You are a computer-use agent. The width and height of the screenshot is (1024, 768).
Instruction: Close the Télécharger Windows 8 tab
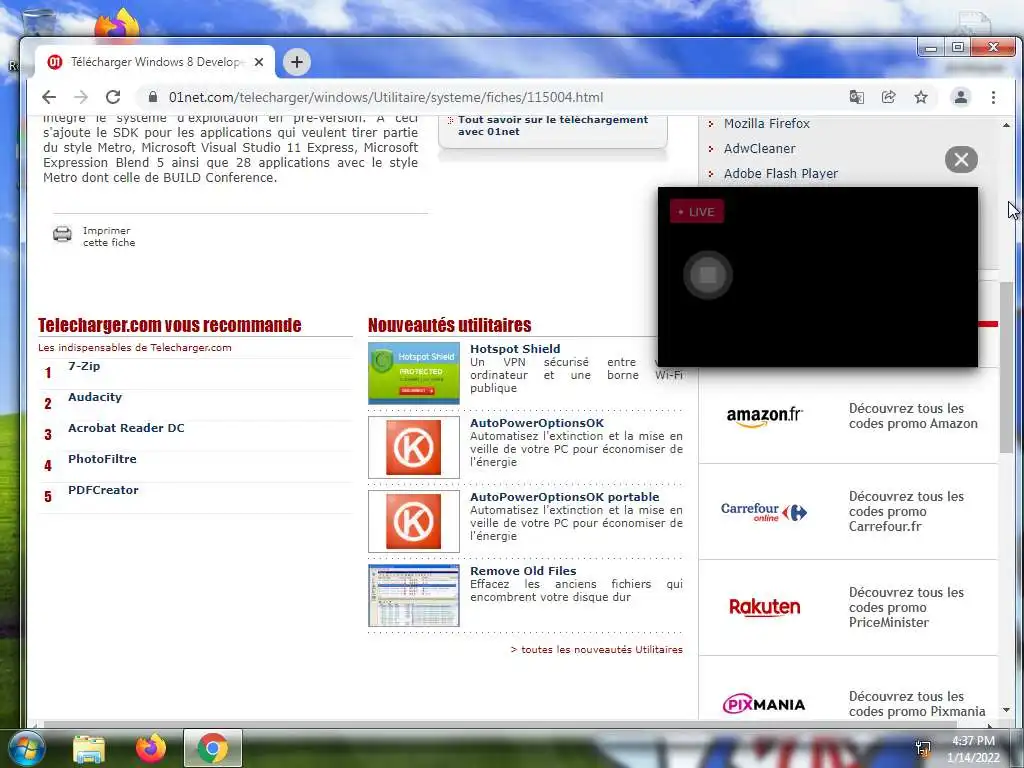coord(259,62)
